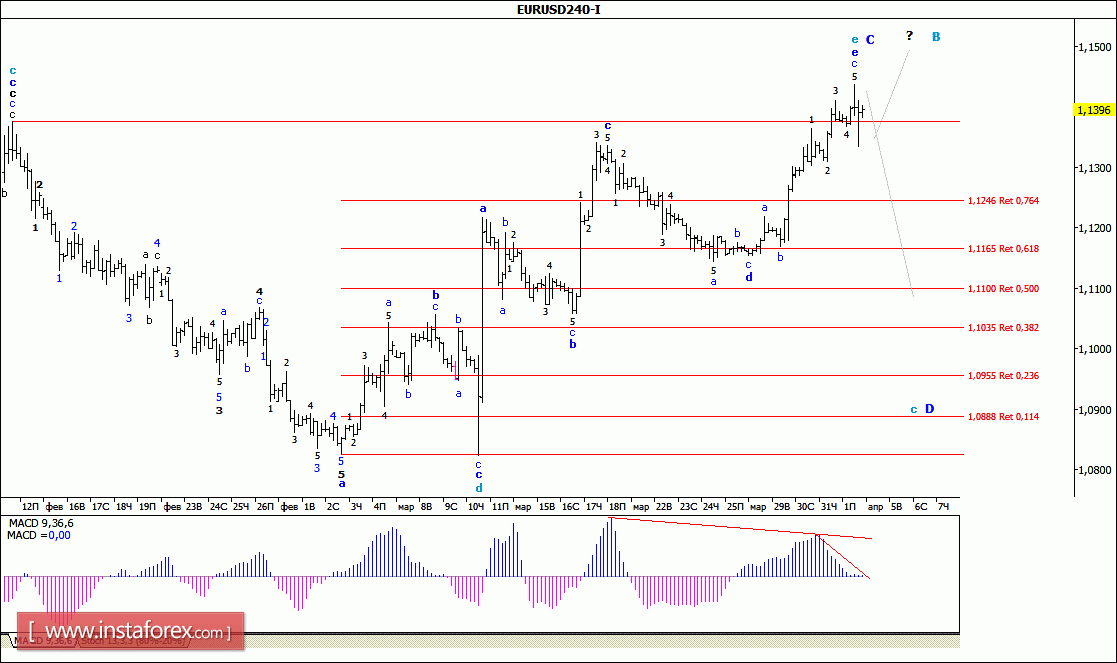Screen dimensions: 1117x663
Task: Click the 12П date on time axis
Action: [30, 506]
